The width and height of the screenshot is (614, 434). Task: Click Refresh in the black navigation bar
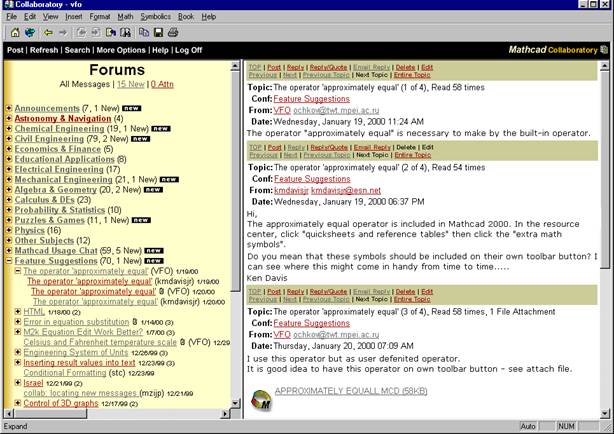pyautogui.click(x=44, y=50)
